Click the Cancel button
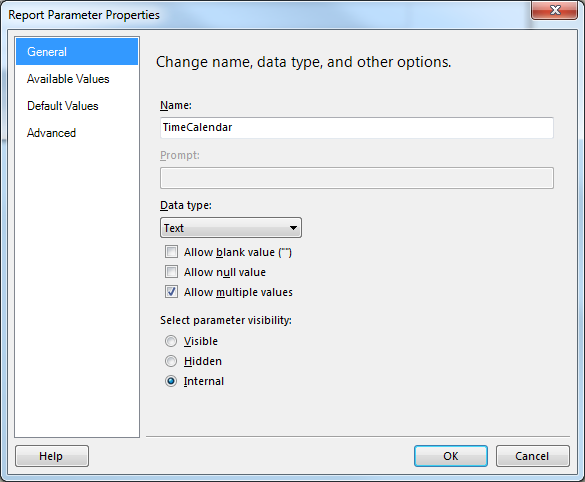Viewport: 585px width, 482px height. [532, 456]
